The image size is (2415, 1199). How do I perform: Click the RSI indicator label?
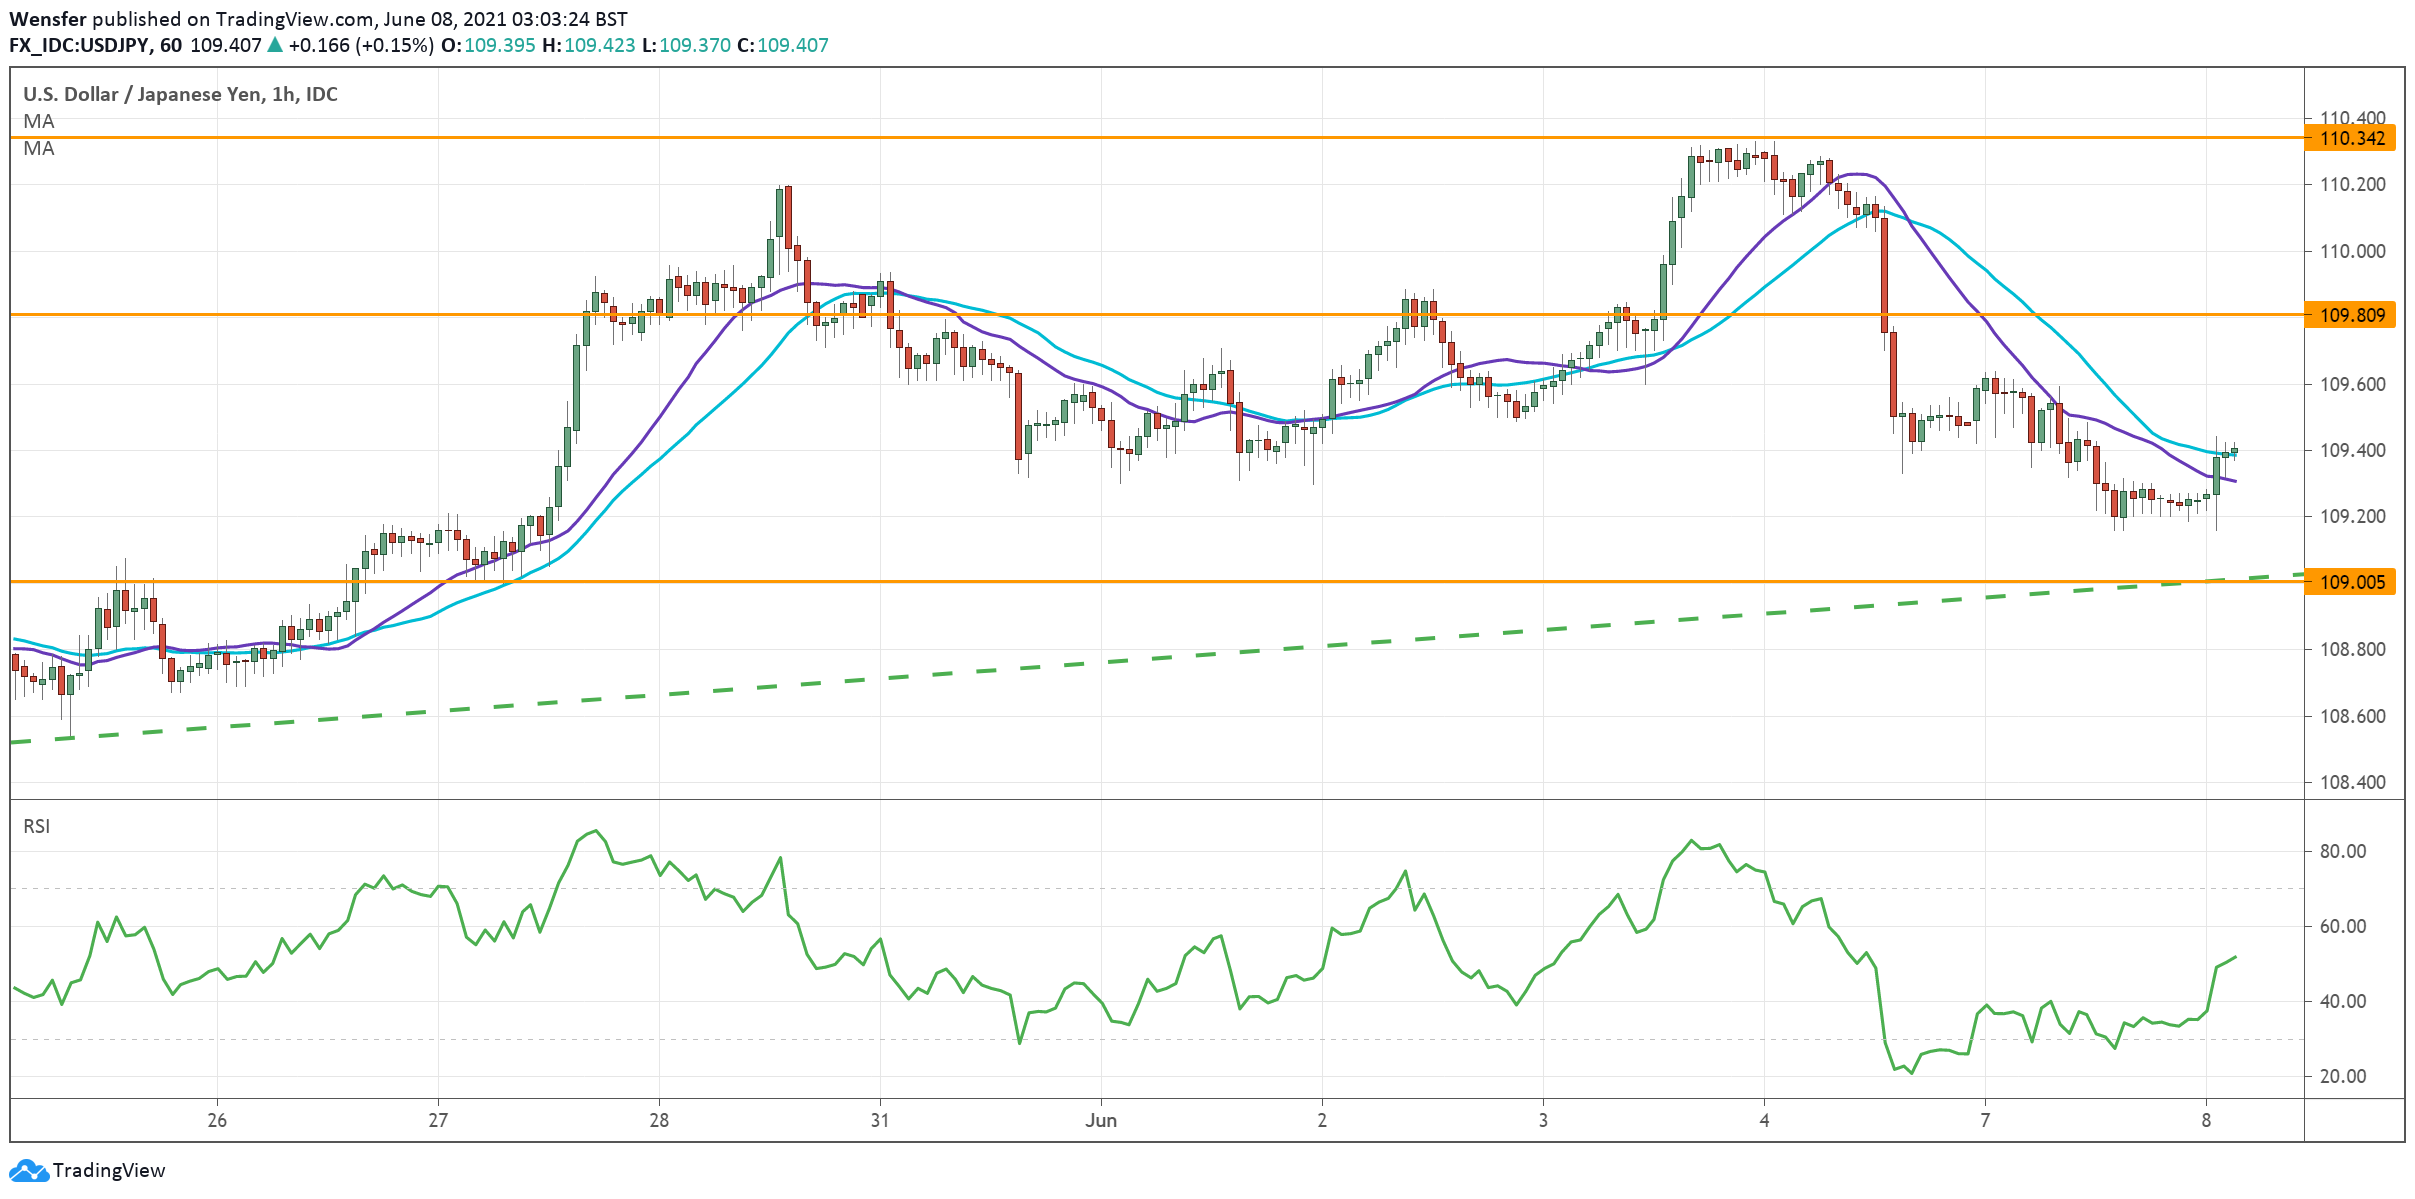coord(37,826)
